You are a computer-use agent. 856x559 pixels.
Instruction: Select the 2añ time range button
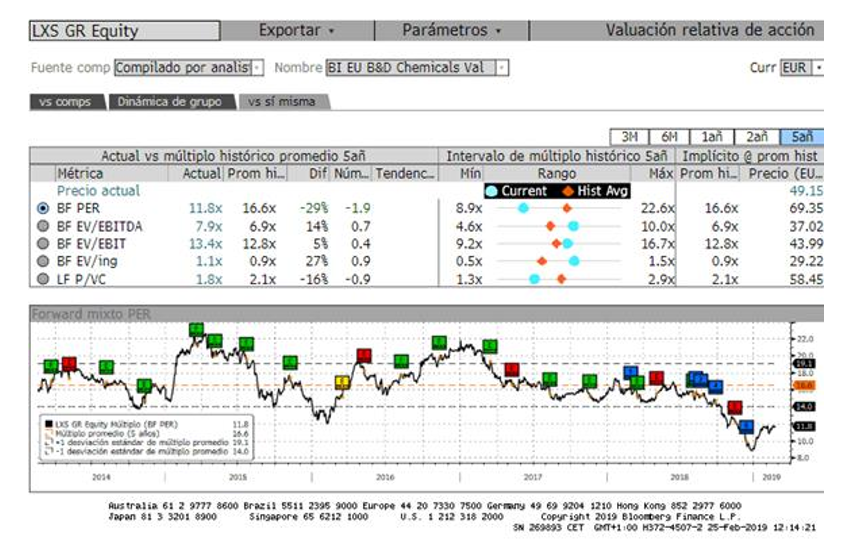(757, 136)
